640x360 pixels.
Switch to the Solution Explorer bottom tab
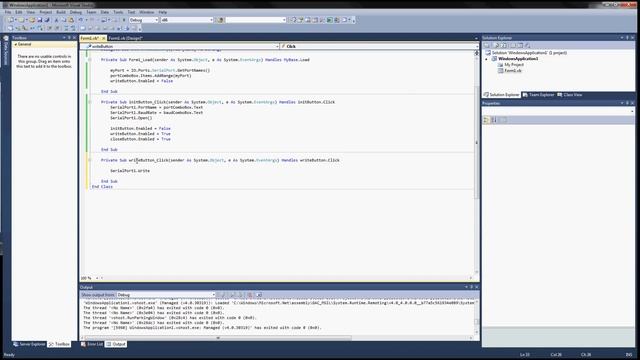(501, 95)
